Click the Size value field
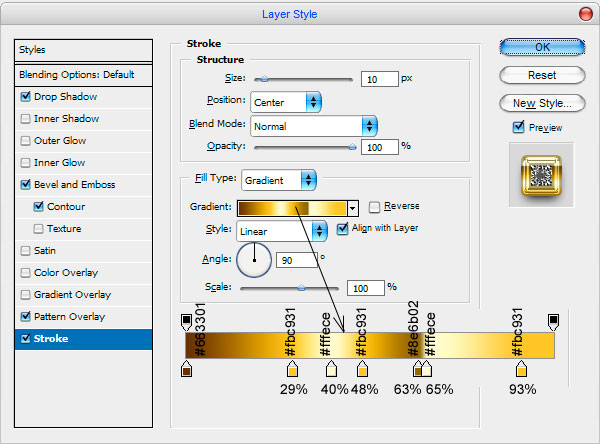 pos(380,79)
